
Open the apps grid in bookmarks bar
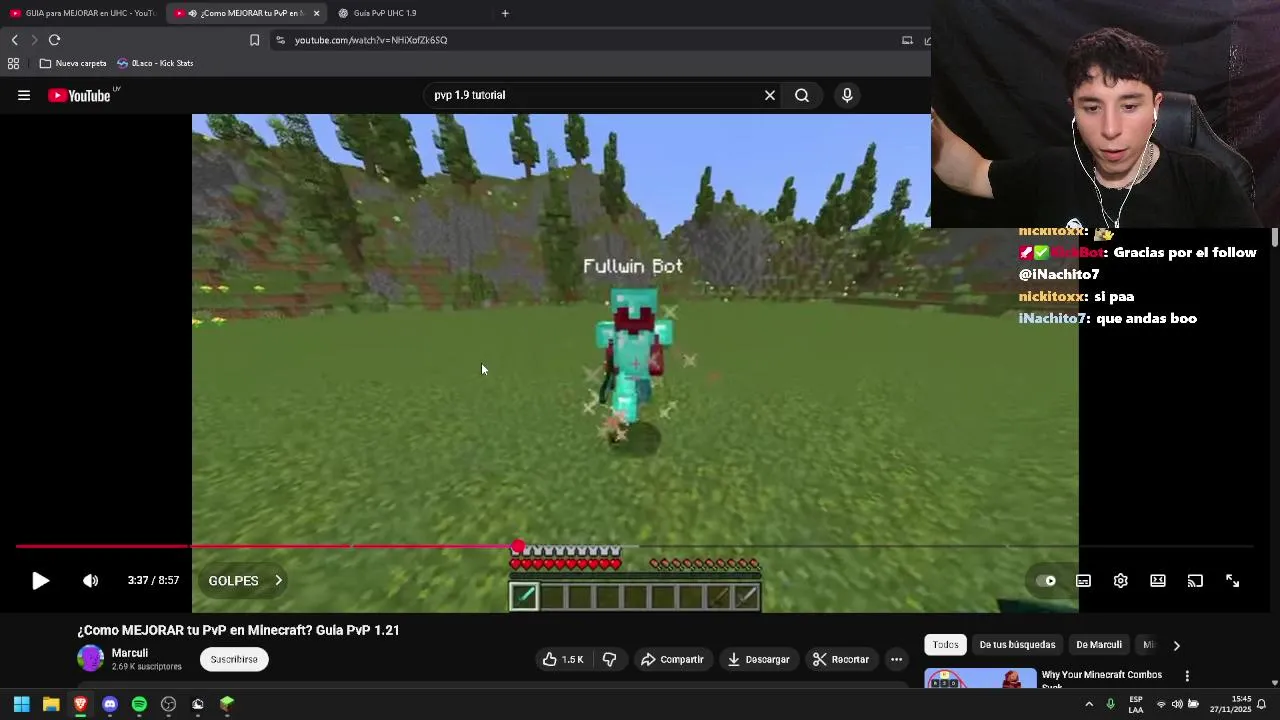click(x=13, y=63)
